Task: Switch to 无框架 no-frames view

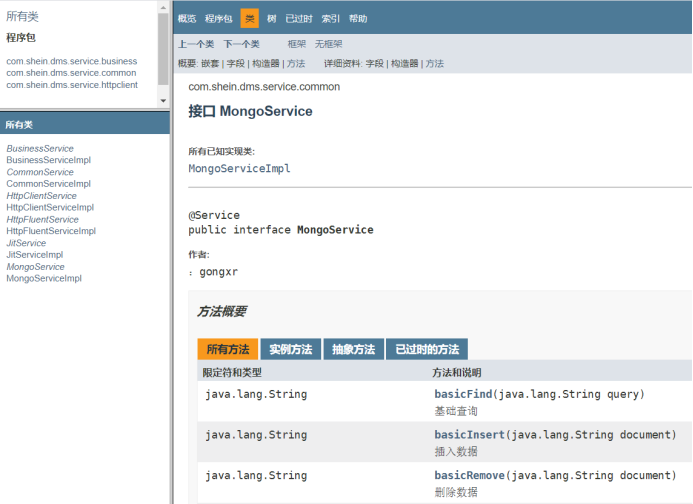Action: pyautogui.click(x=328, y=44)
